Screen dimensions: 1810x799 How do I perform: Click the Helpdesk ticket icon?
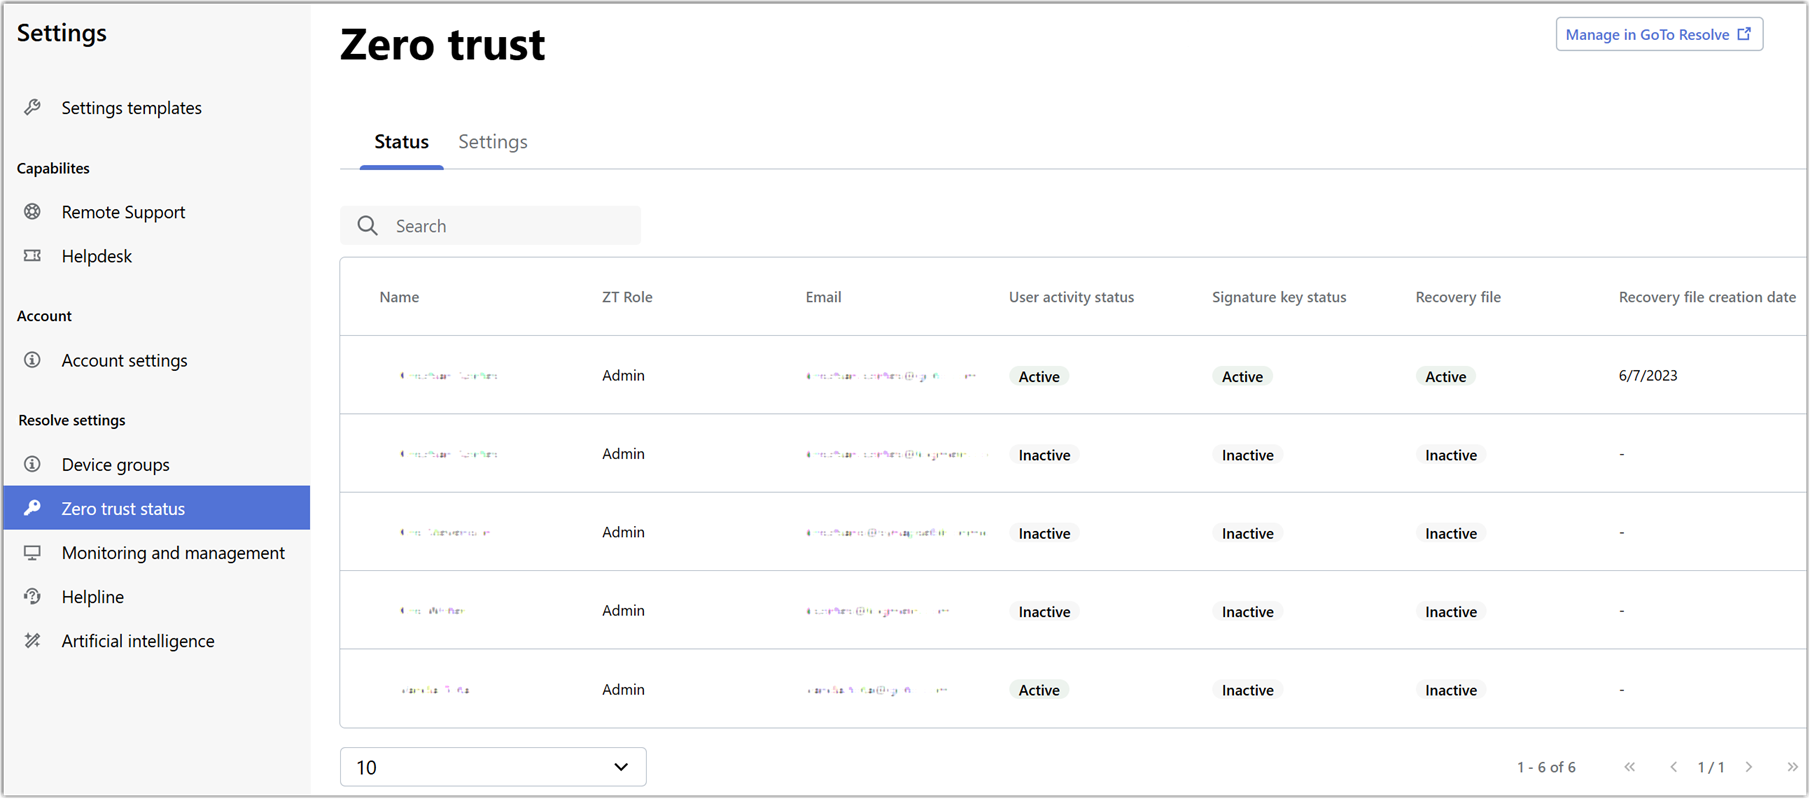click(33, 256)
